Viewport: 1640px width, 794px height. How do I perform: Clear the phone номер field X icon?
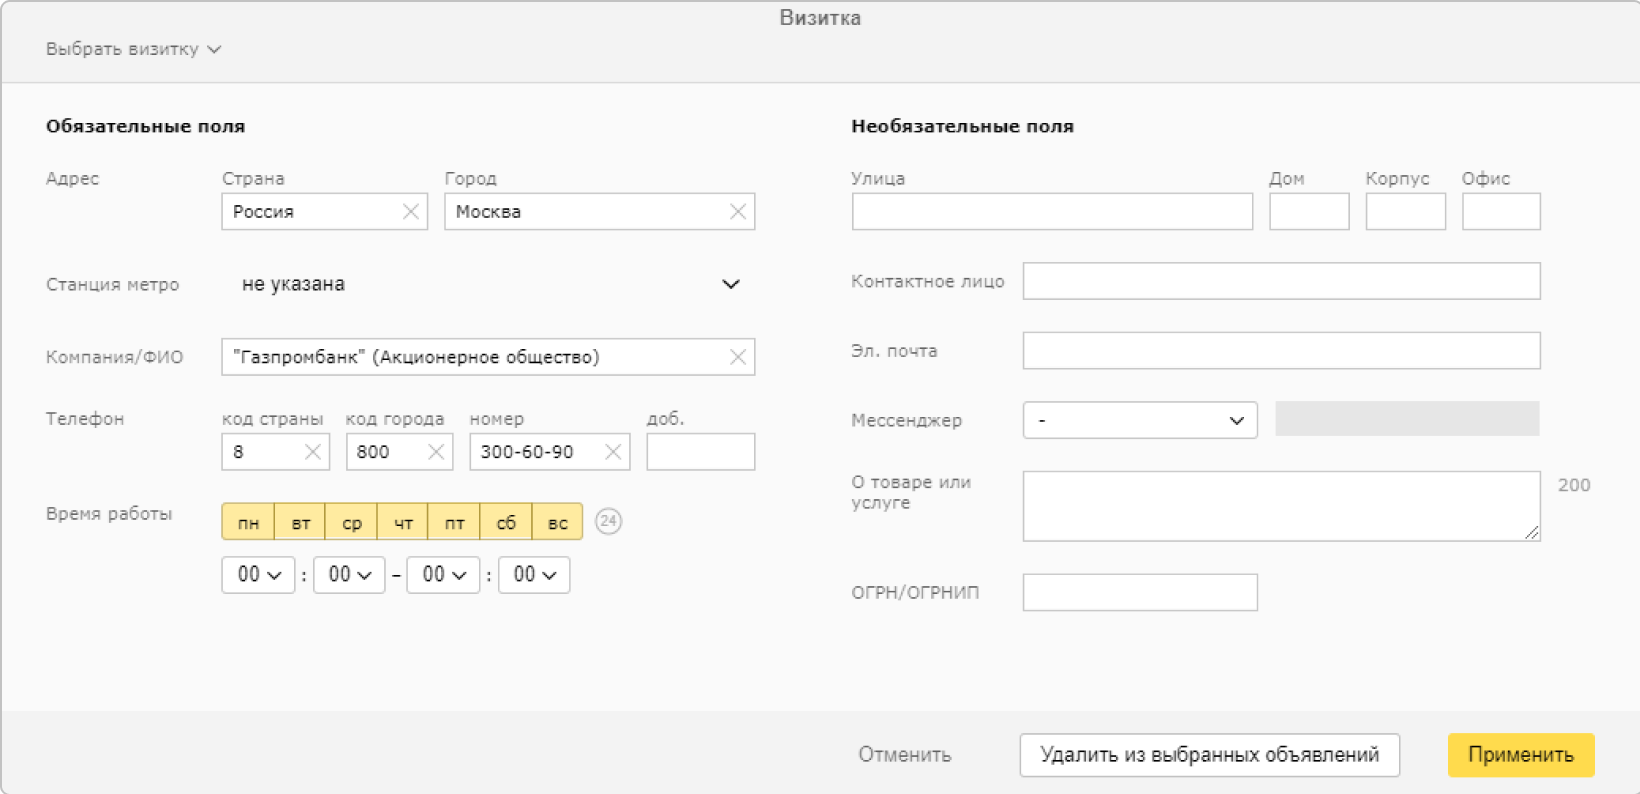click(x=613, y=452)
